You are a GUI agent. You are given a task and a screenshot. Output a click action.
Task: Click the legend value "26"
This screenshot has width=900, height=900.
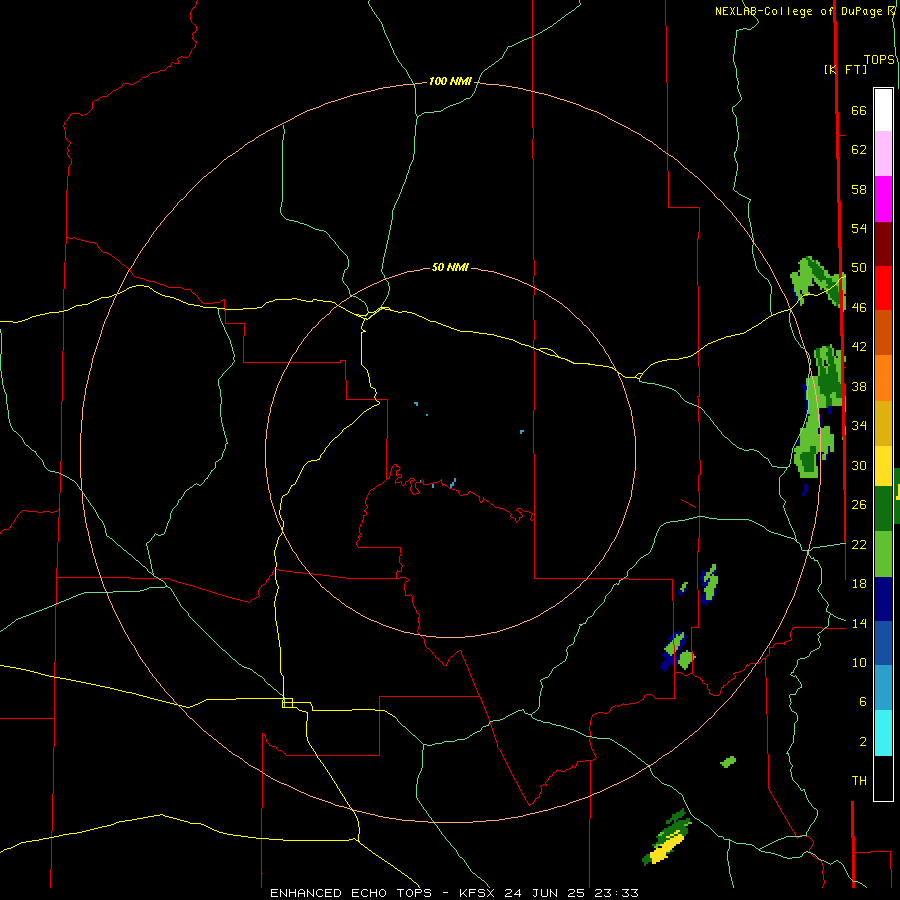[x=859, y=505]
